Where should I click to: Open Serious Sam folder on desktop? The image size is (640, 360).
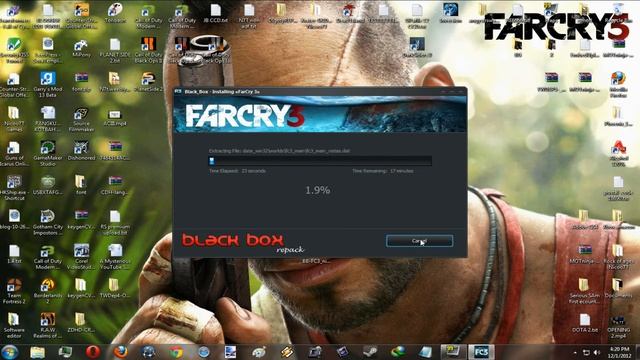pyautogui.click(x=585, y=291)
